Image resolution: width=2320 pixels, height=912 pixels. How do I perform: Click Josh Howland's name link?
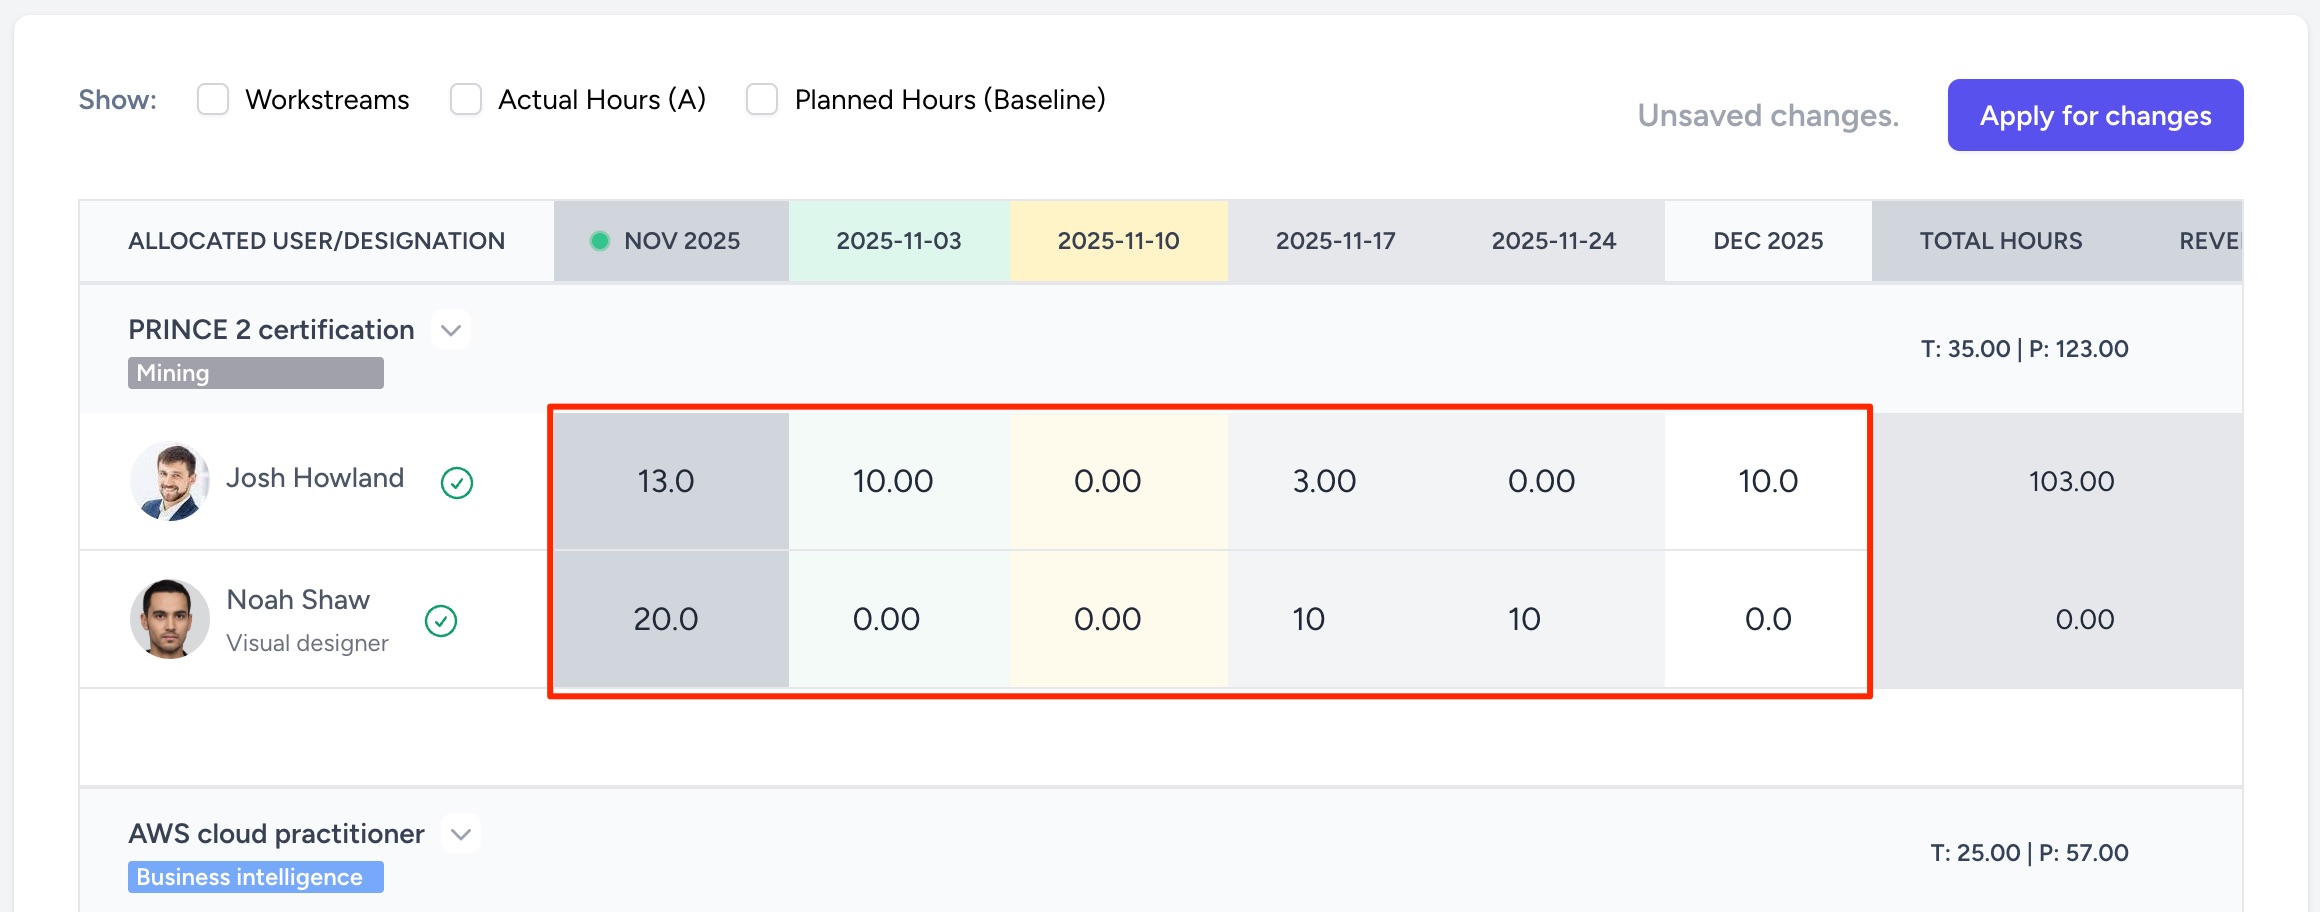coord(315,478)
